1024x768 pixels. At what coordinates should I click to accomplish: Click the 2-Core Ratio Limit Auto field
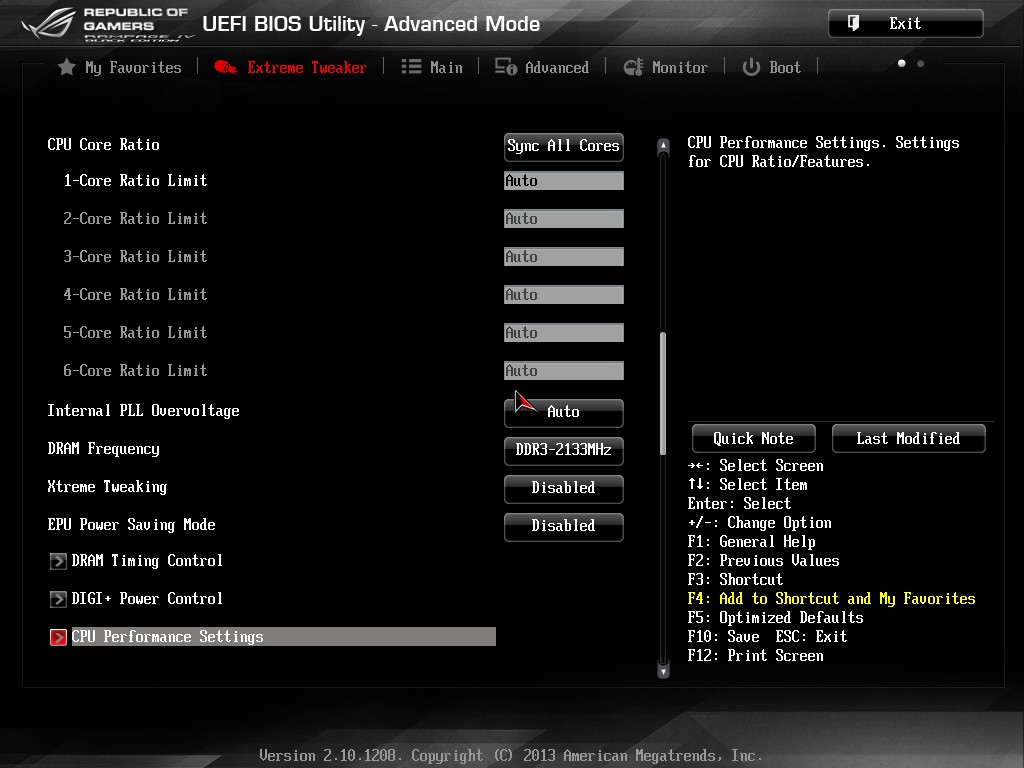click(564, 219)
